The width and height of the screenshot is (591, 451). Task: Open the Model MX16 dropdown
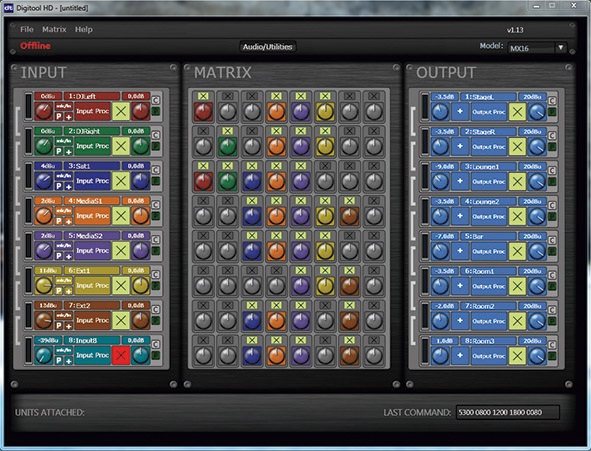click(536, 48)
